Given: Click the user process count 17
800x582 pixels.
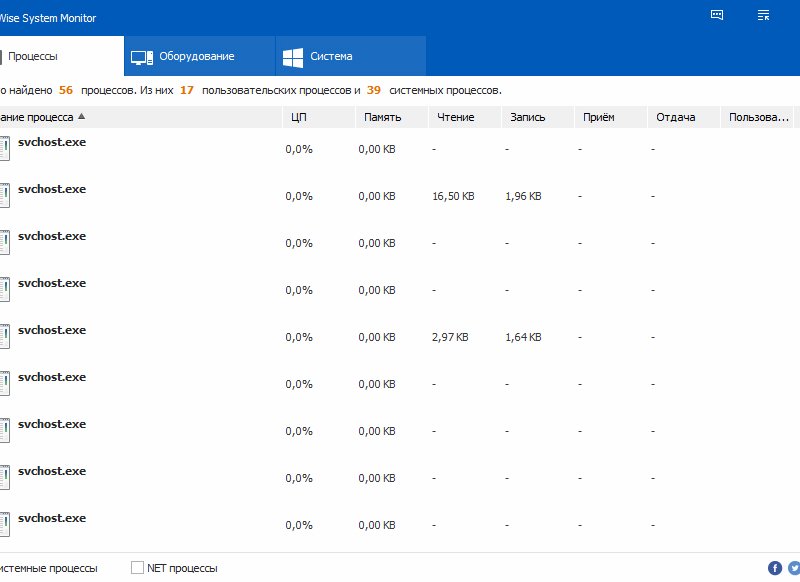Looking at the screenshot, I should point(187,90).
